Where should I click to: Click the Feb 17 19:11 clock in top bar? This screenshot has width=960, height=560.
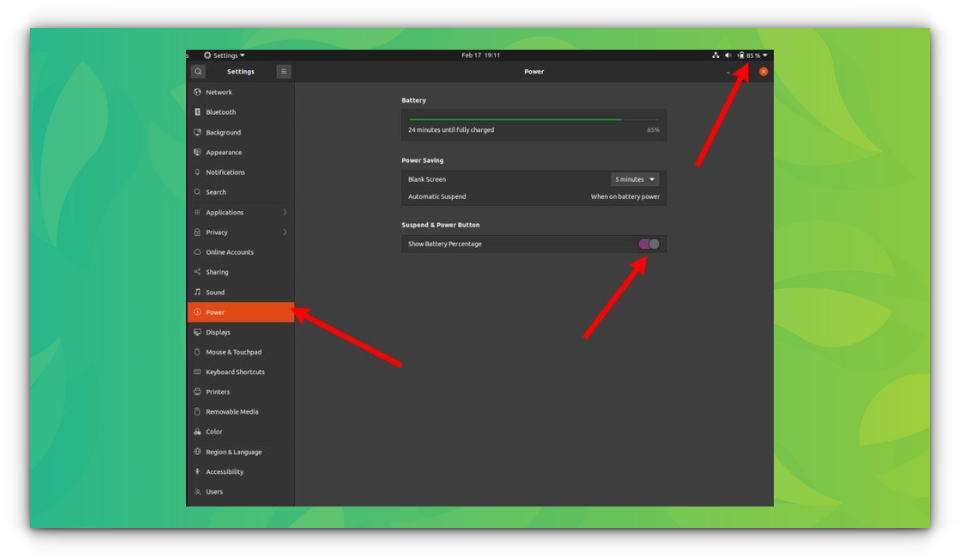click(x=481, y=55)
